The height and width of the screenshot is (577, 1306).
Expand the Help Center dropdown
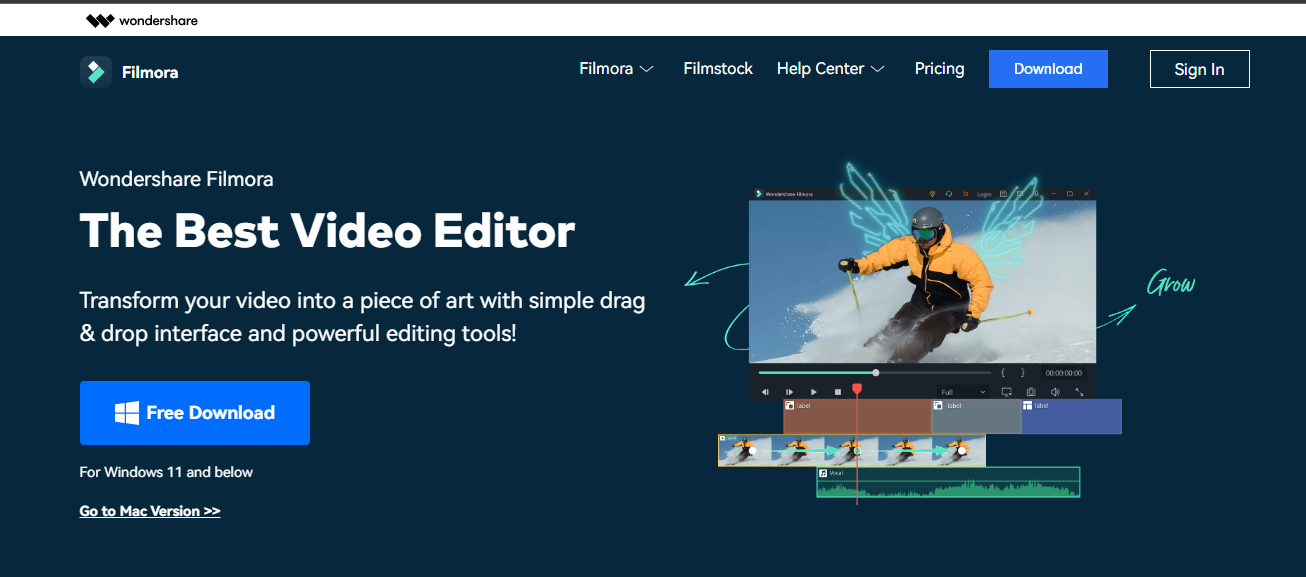(831, 69)
